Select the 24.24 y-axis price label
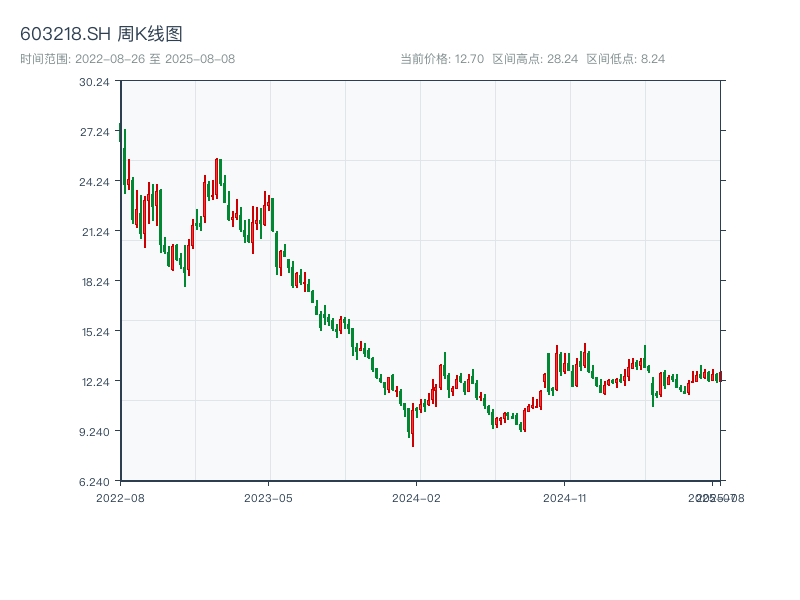This screenshot has height=600, width=800. 94,181
